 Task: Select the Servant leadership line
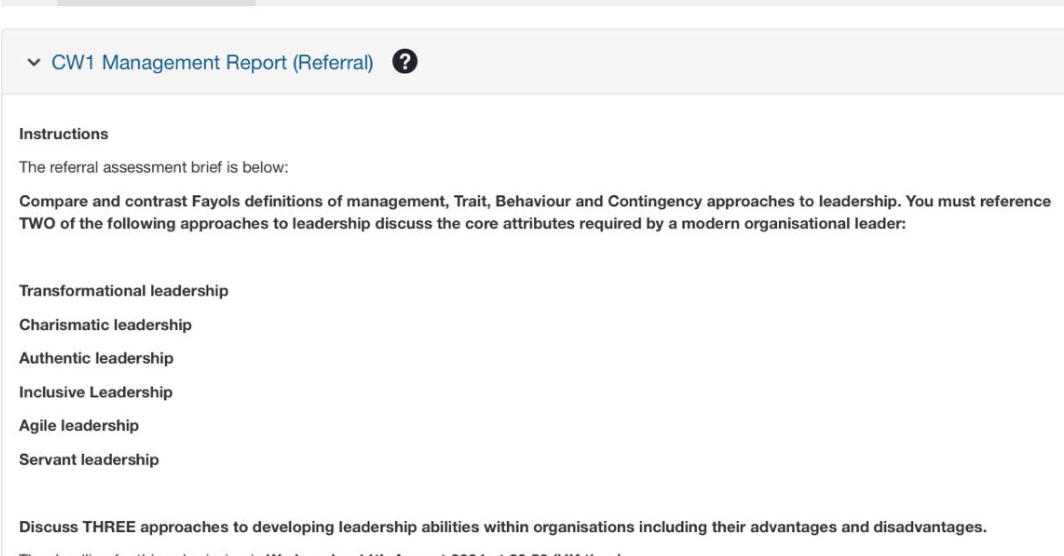coord(89,460)
